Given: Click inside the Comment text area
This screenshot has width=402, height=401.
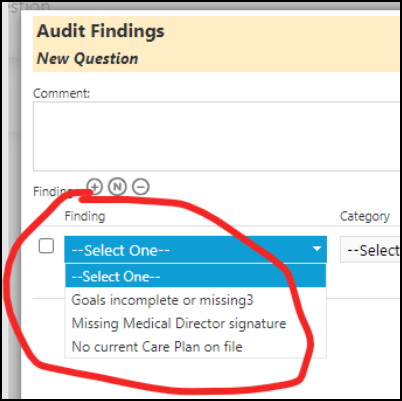Looking at the screenshot, I should (216, 136).
